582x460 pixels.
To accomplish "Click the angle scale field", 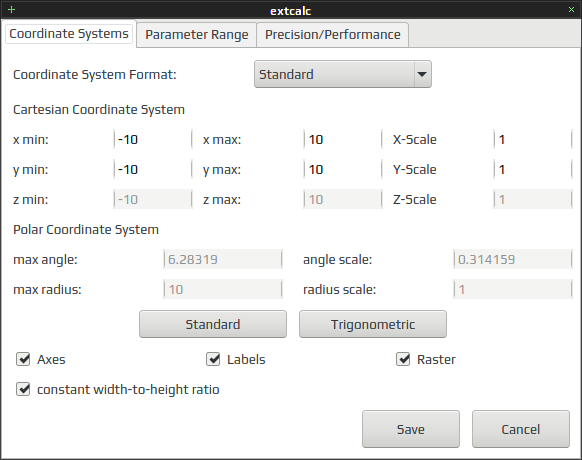I will coord(513,259).
